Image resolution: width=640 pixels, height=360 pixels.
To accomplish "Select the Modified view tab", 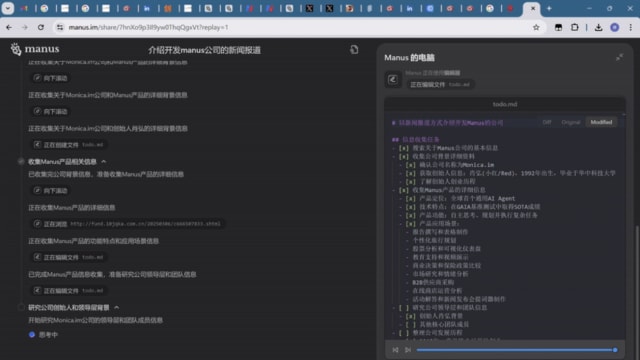I will pos(601,122).
